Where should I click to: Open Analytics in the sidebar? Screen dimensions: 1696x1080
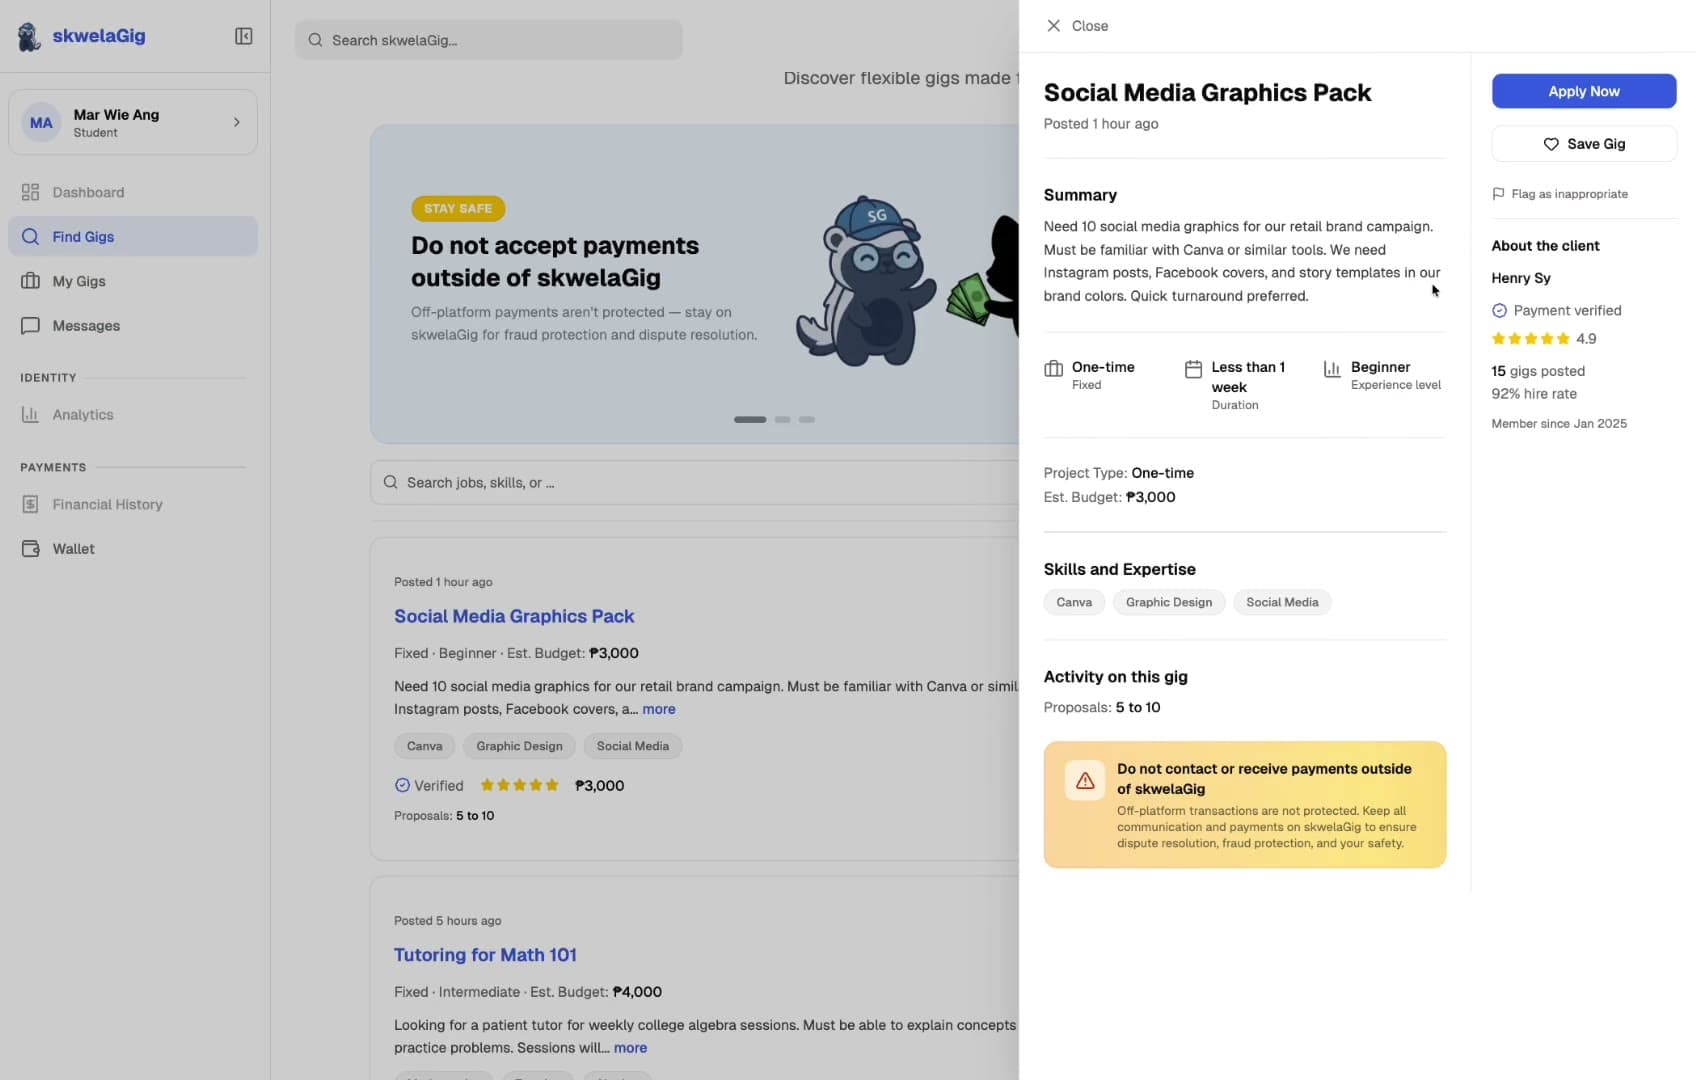point(82,415)
